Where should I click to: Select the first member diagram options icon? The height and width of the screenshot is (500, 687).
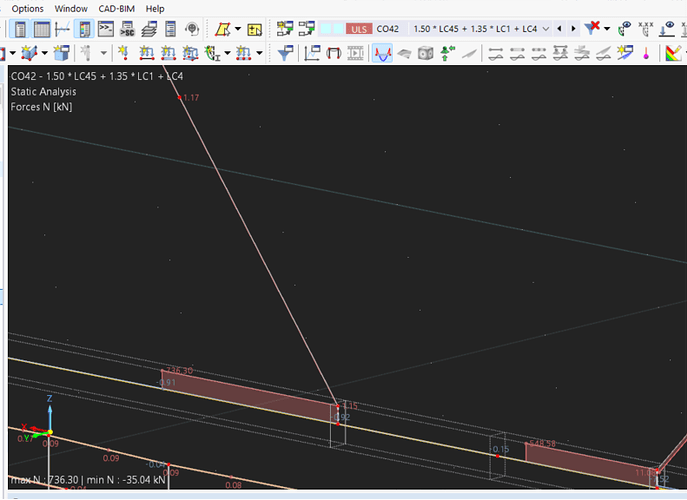(496, 53)
